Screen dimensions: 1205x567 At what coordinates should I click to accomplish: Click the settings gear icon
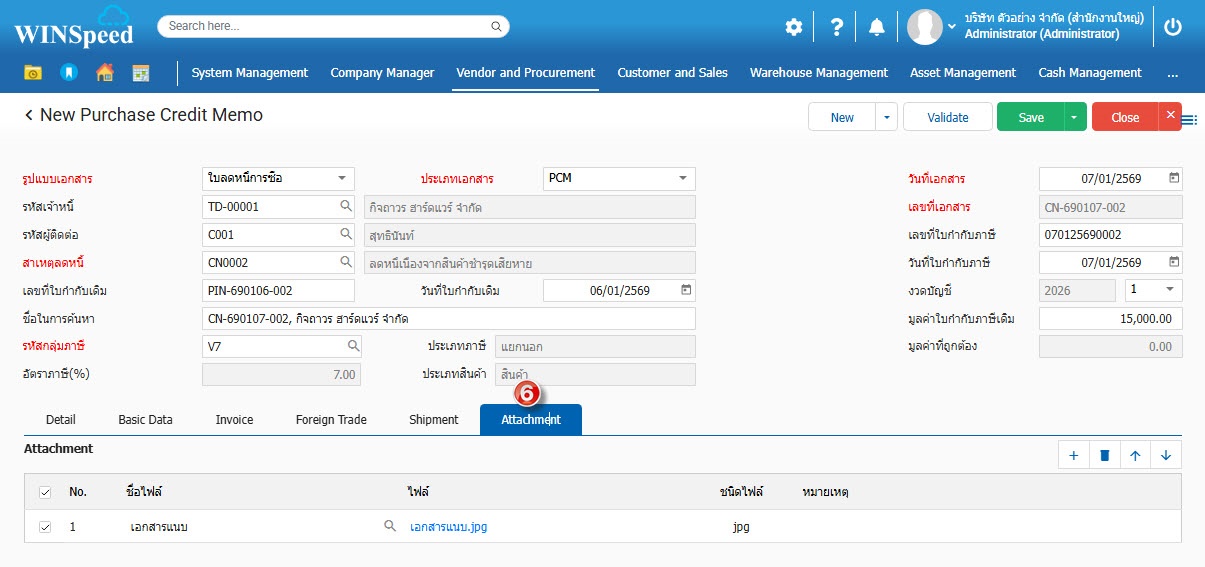pos(793,27)
